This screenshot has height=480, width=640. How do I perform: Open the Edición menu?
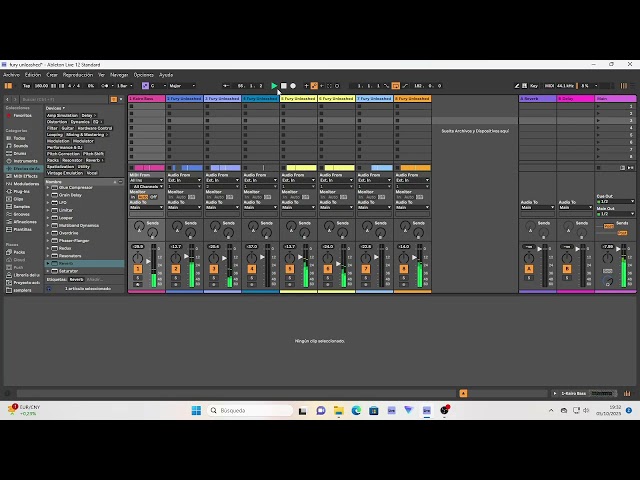tap(33, 75)
